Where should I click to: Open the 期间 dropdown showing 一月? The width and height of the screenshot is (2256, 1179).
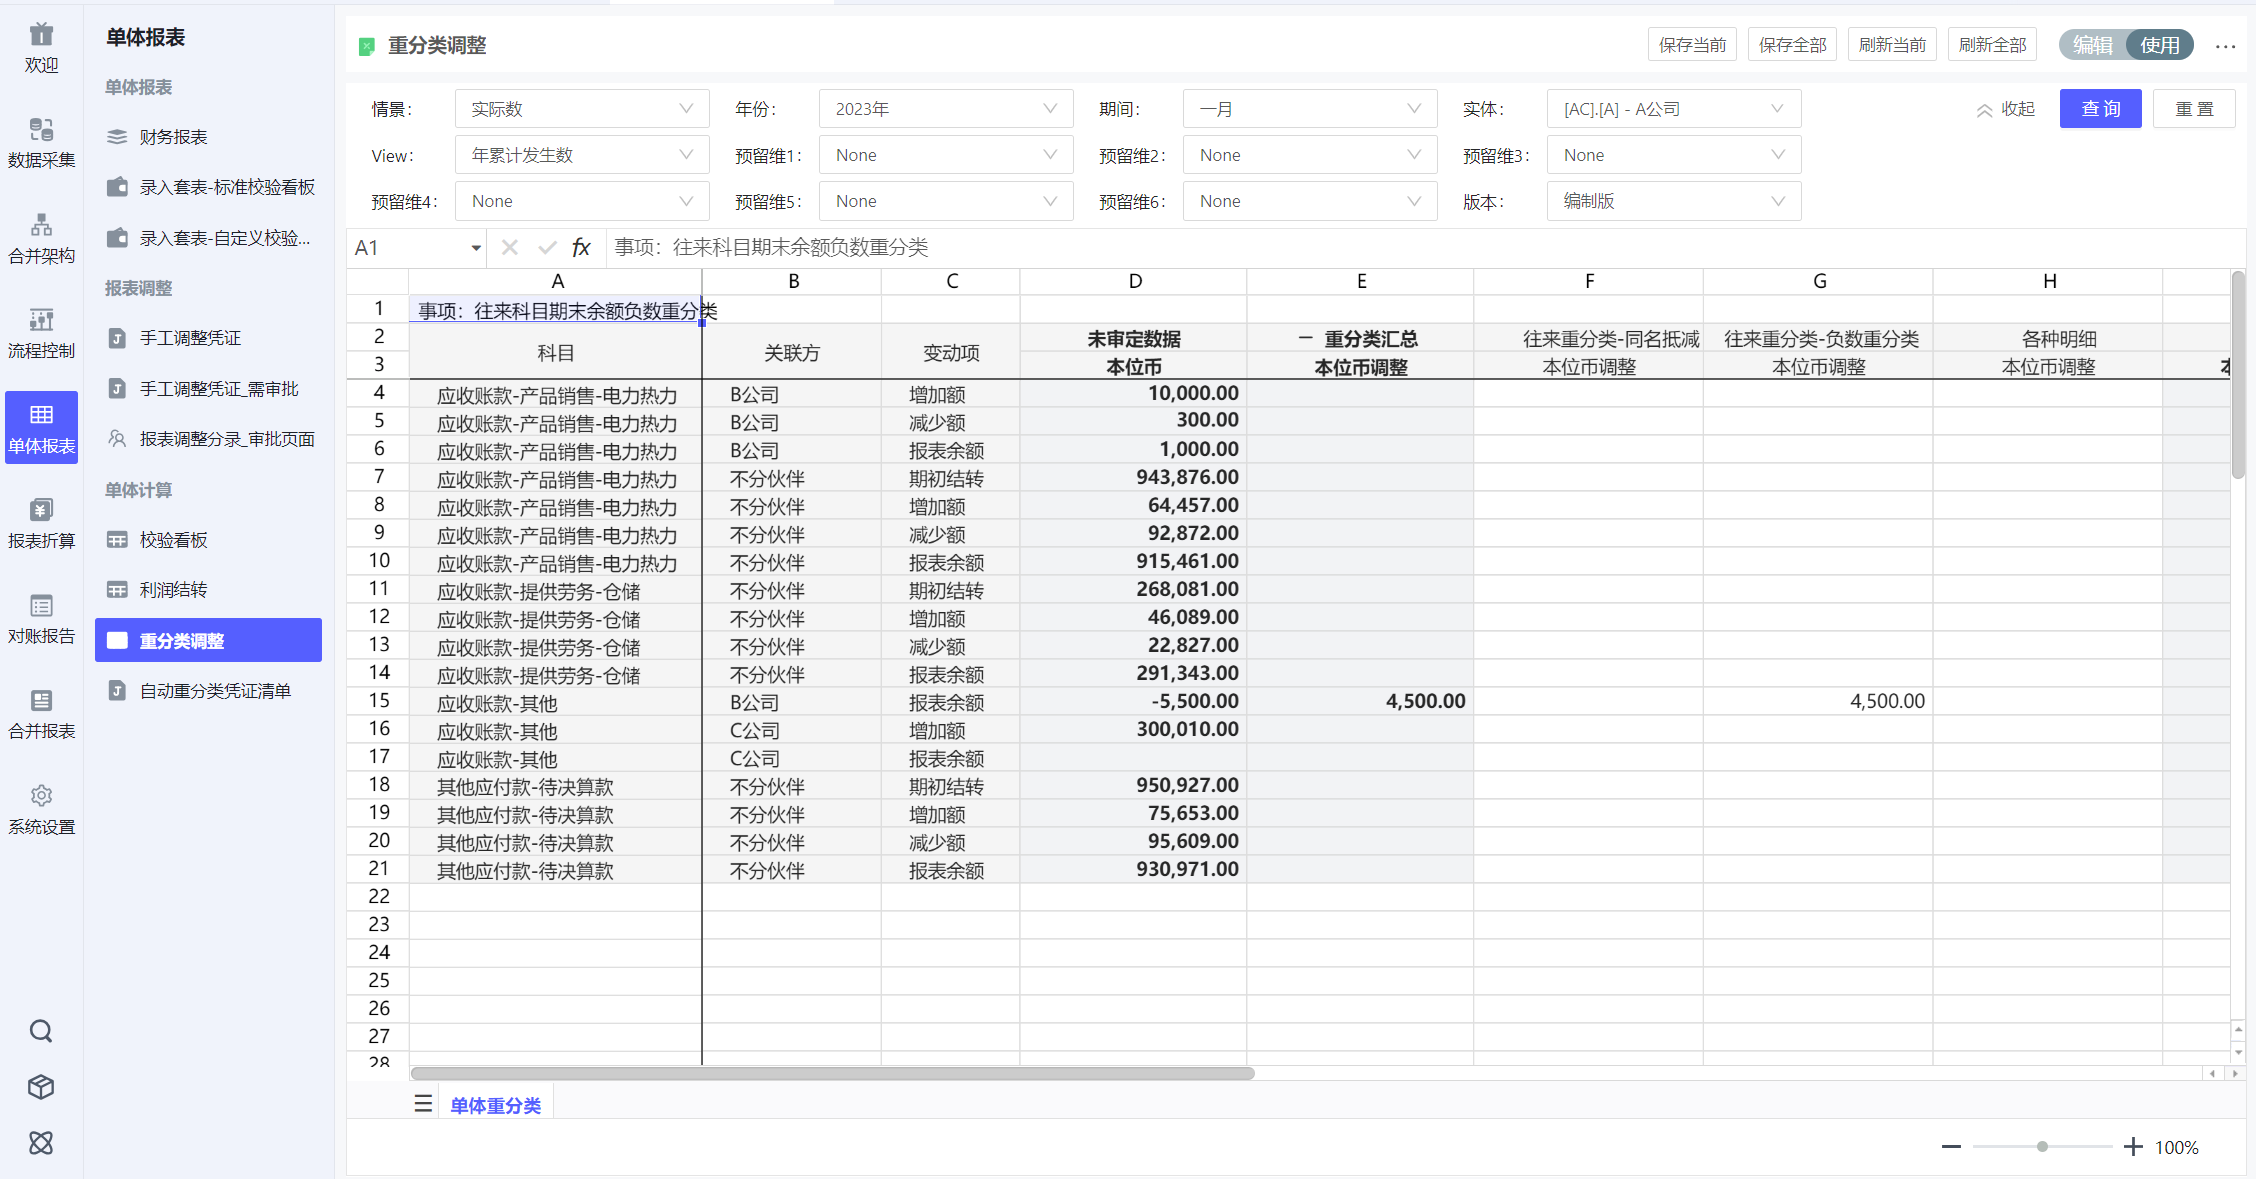(1309, 109)
